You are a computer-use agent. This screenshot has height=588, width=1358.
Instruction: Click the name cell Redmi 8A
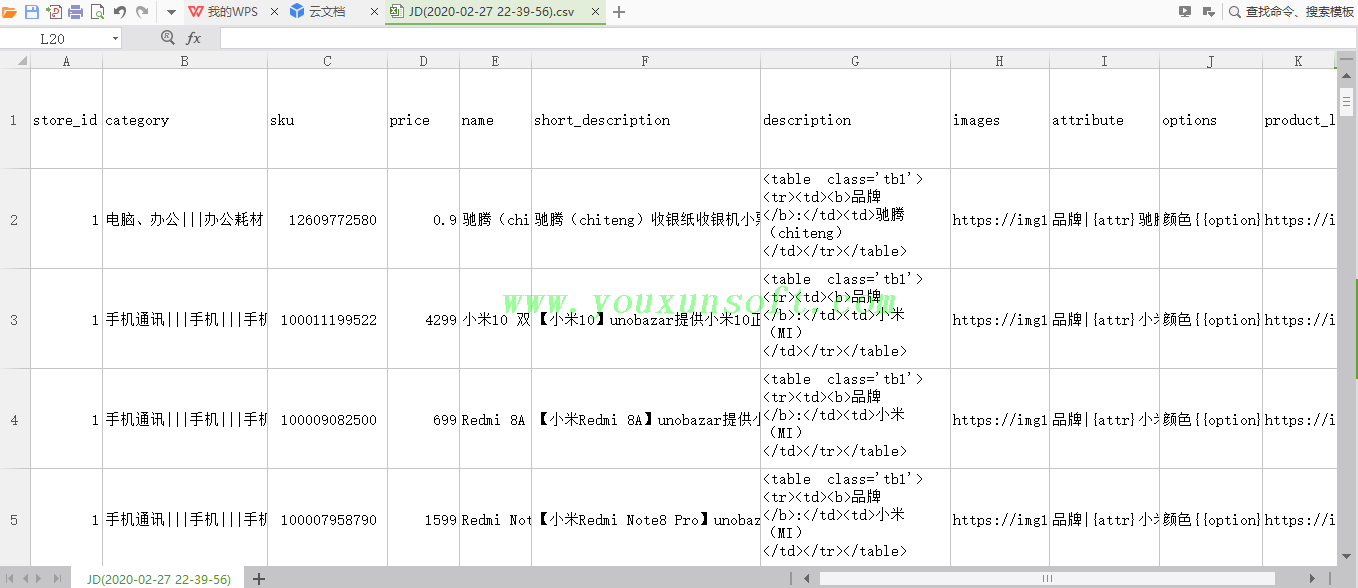495,420
